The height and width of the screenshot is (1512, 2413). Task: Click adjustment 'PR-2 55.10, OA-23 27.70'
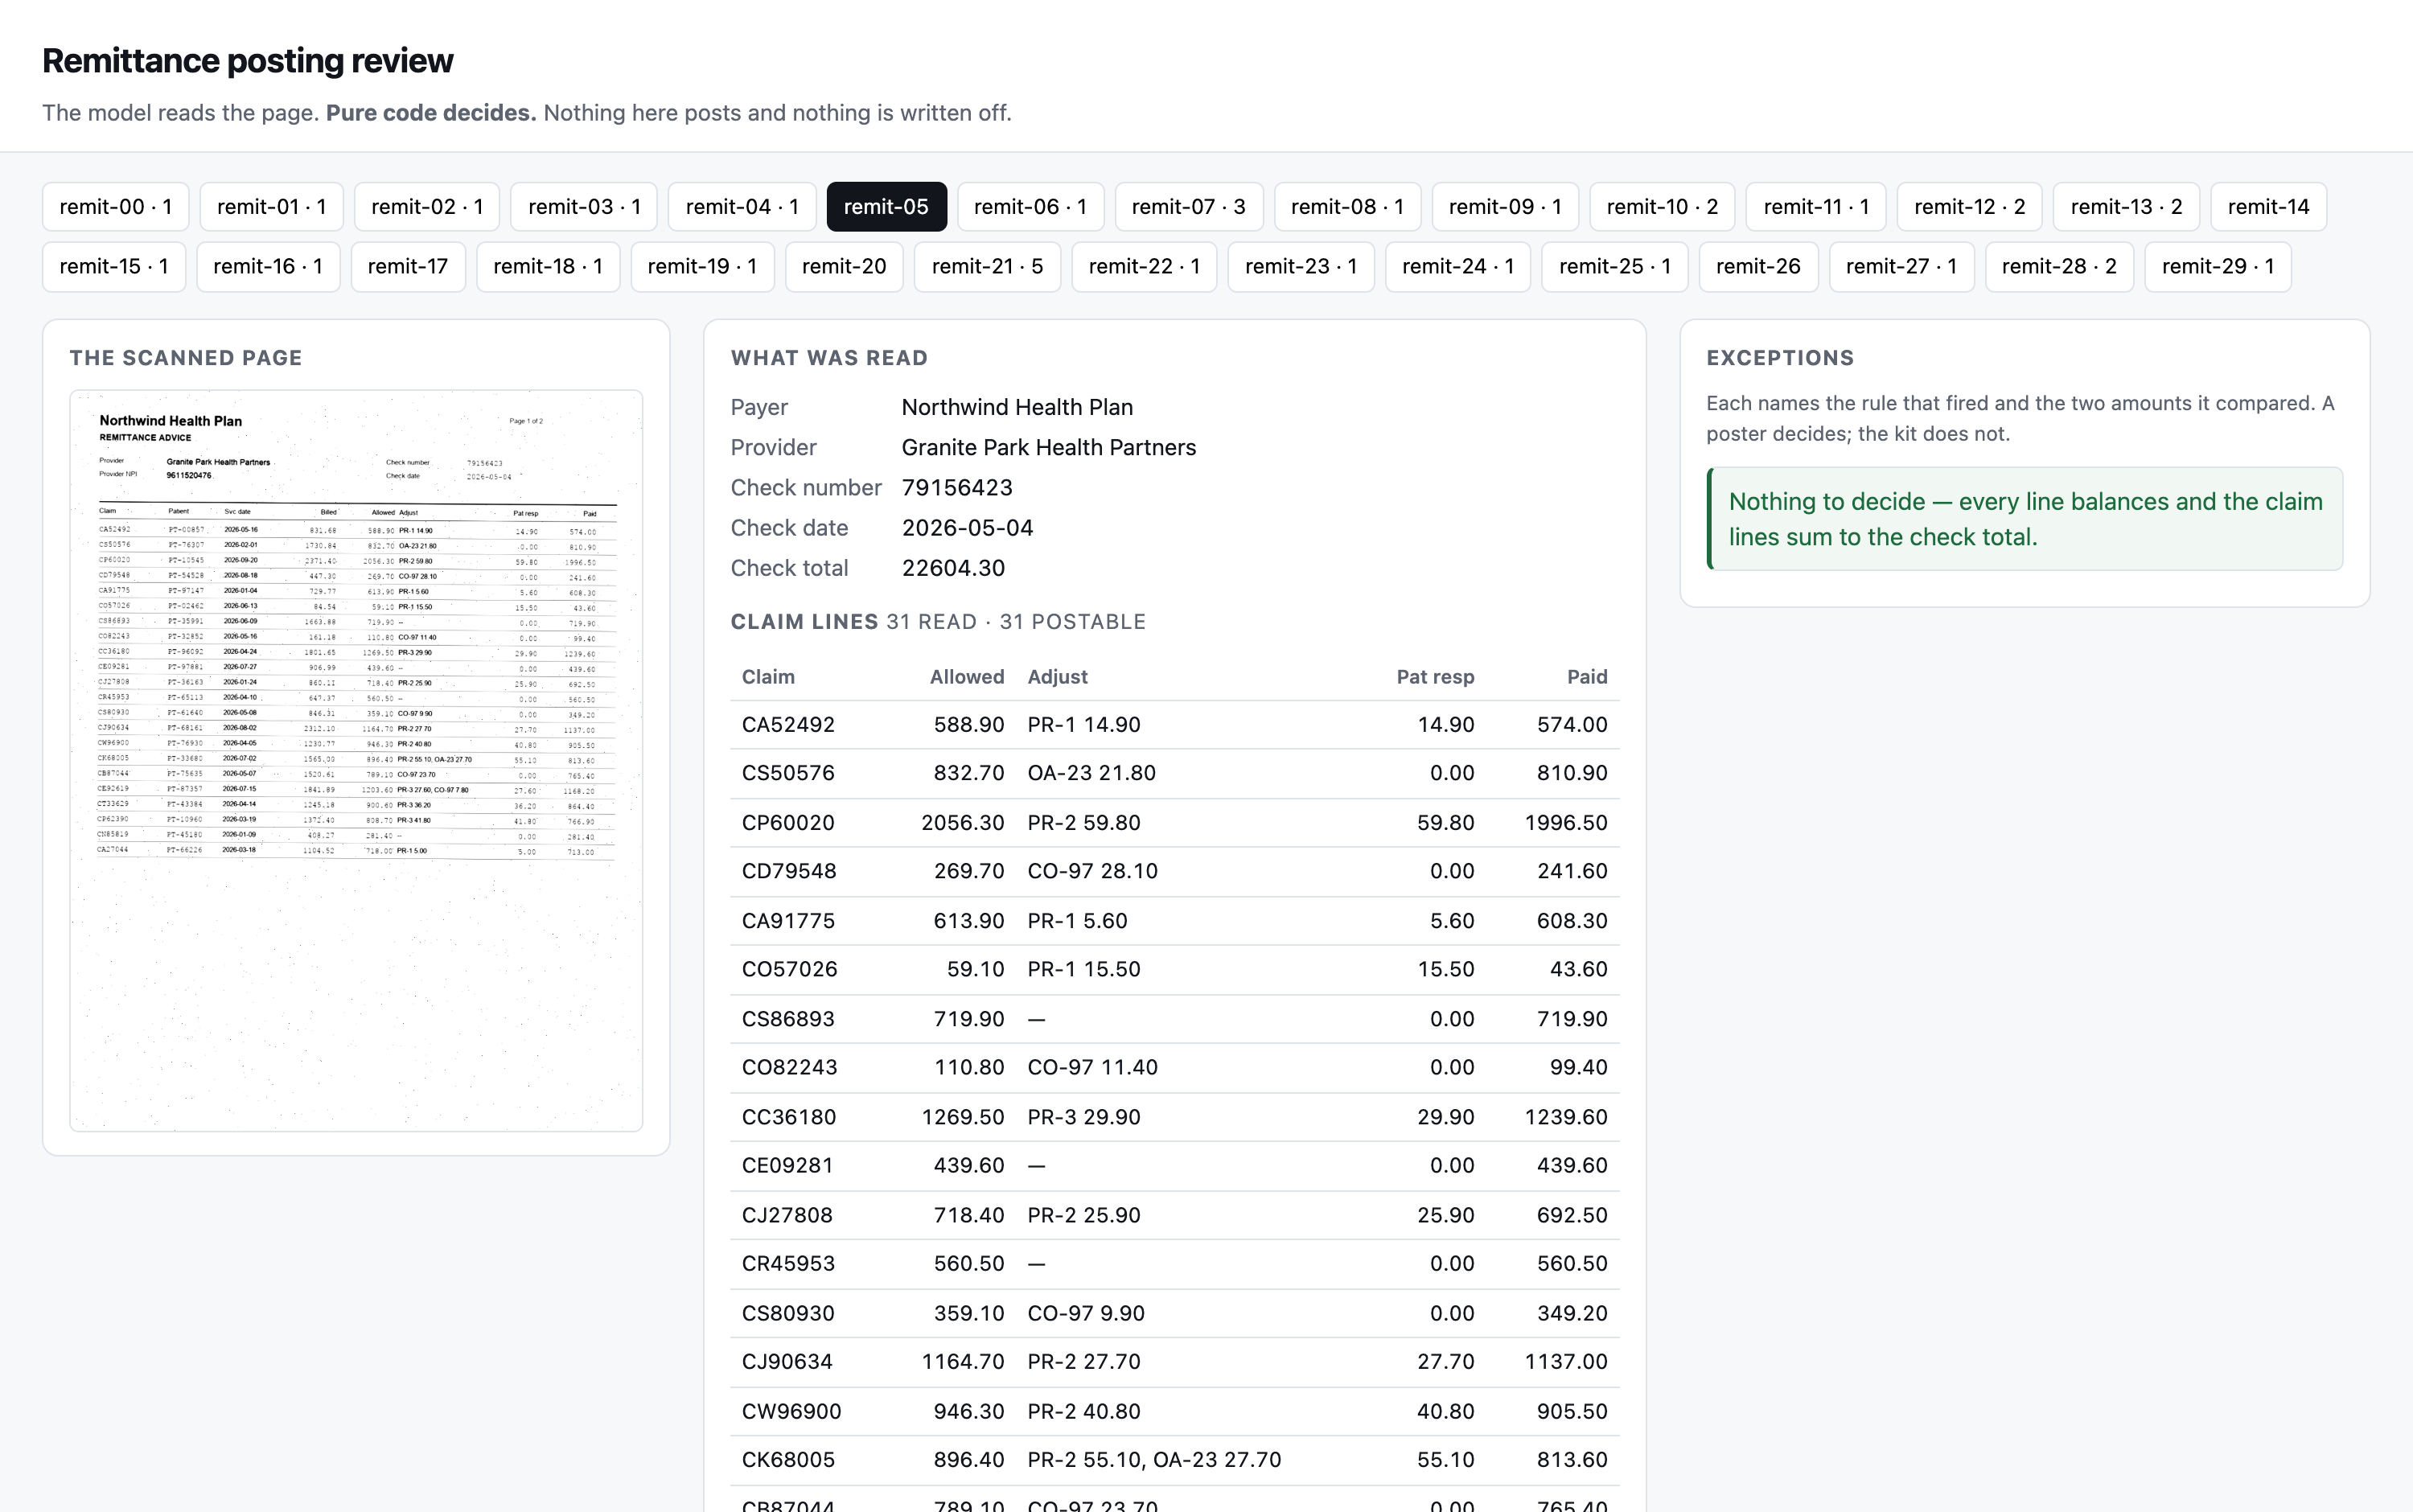coord(1154,1460)
